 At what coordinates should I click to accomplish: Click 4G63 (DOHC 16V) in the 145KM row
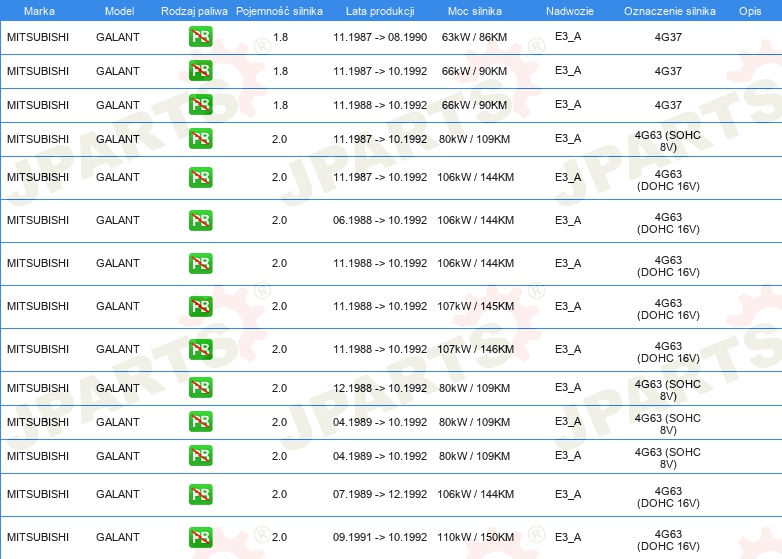668,309
